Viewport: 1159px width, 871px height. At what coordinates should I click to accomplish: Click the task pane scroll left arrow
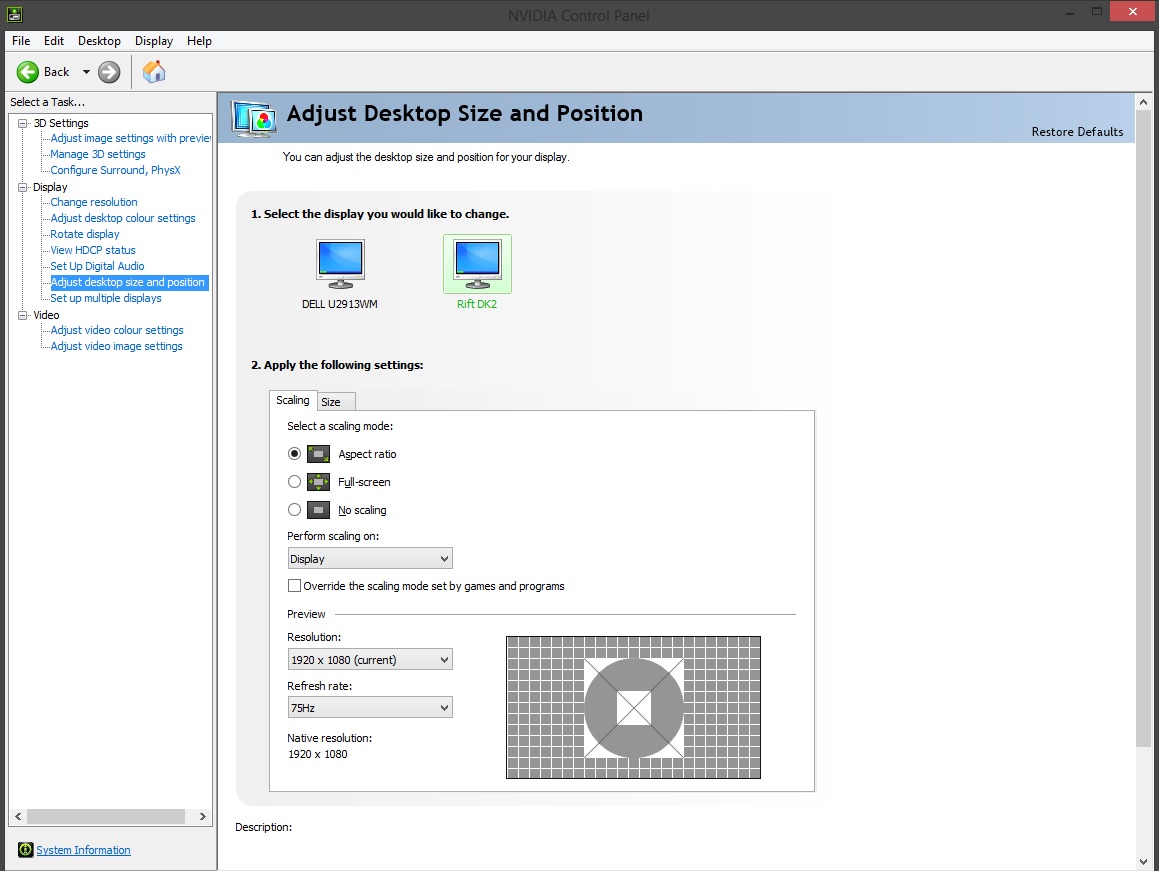click(18, 816)
